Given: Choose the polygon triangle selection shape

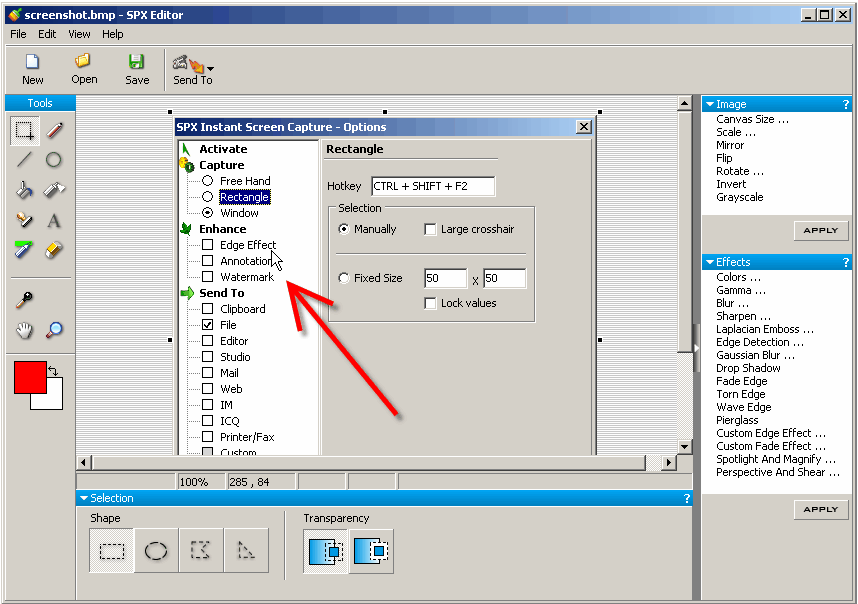Looking at the screenshot, I should 246,550.
